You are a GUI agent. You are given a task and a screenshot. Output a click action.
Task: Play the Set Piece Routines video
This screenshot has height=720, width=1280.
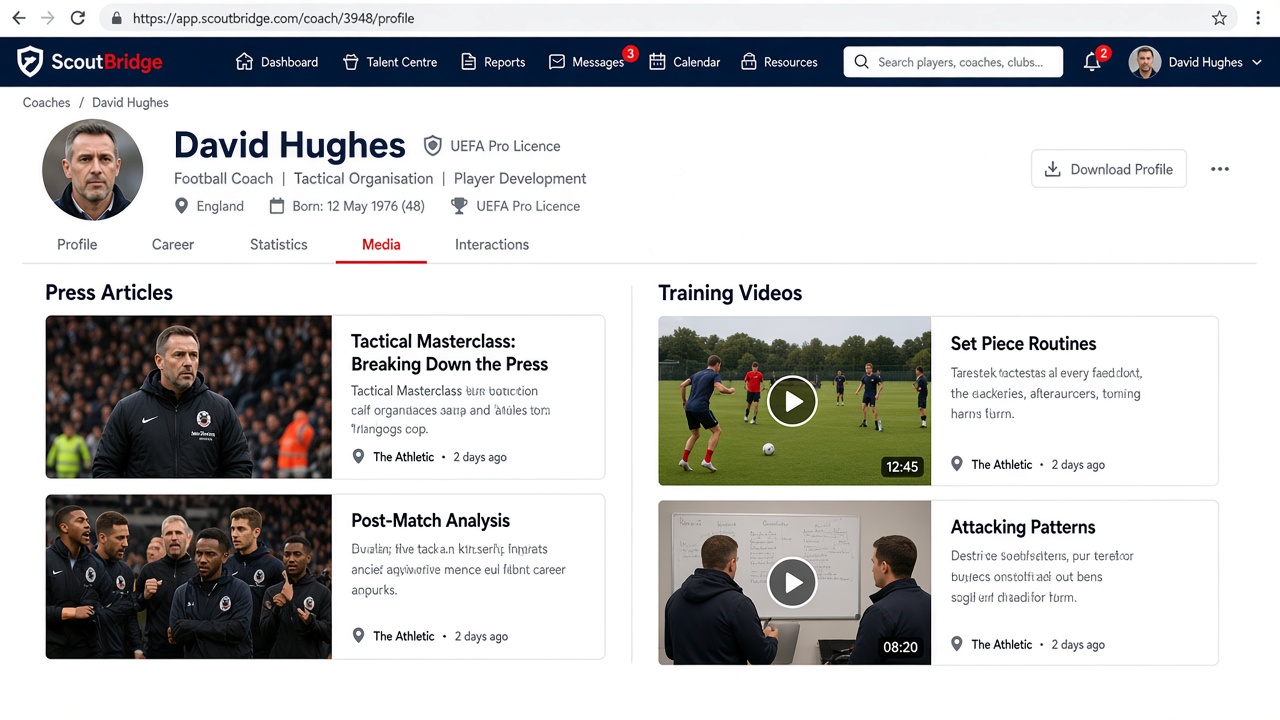[x=792, y=401]
